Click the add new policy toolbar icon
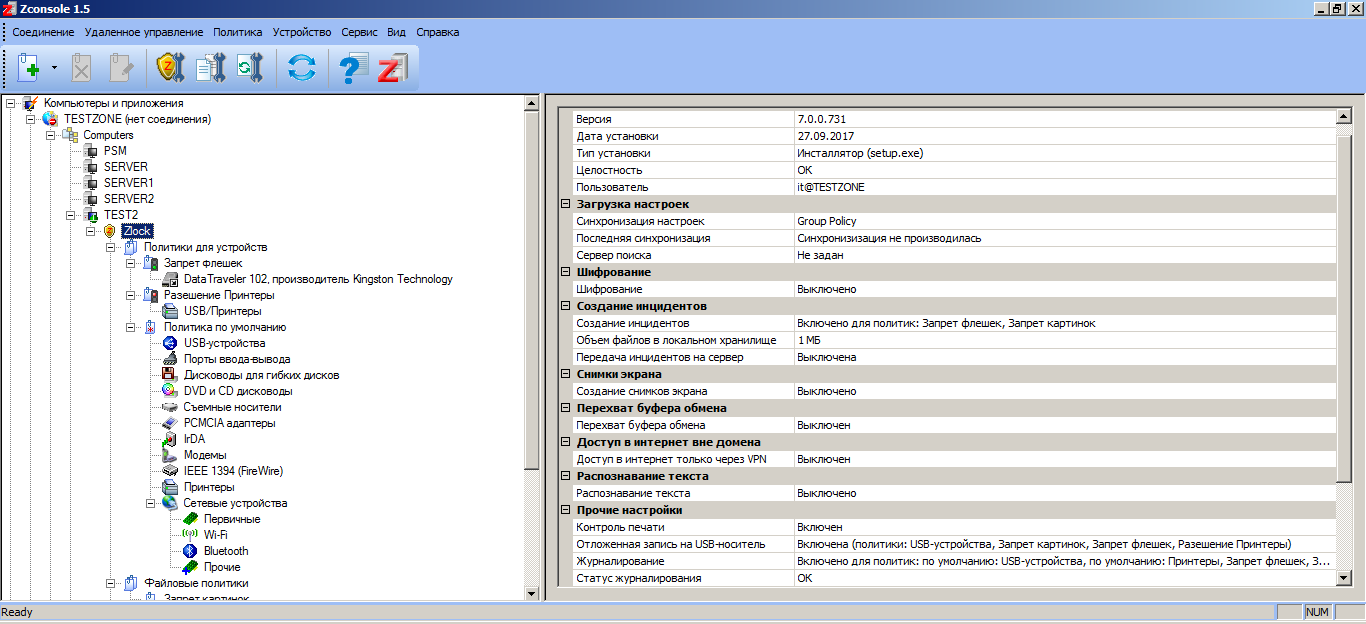Screen dimensions: 1366x624 click(x=29, y=69)
